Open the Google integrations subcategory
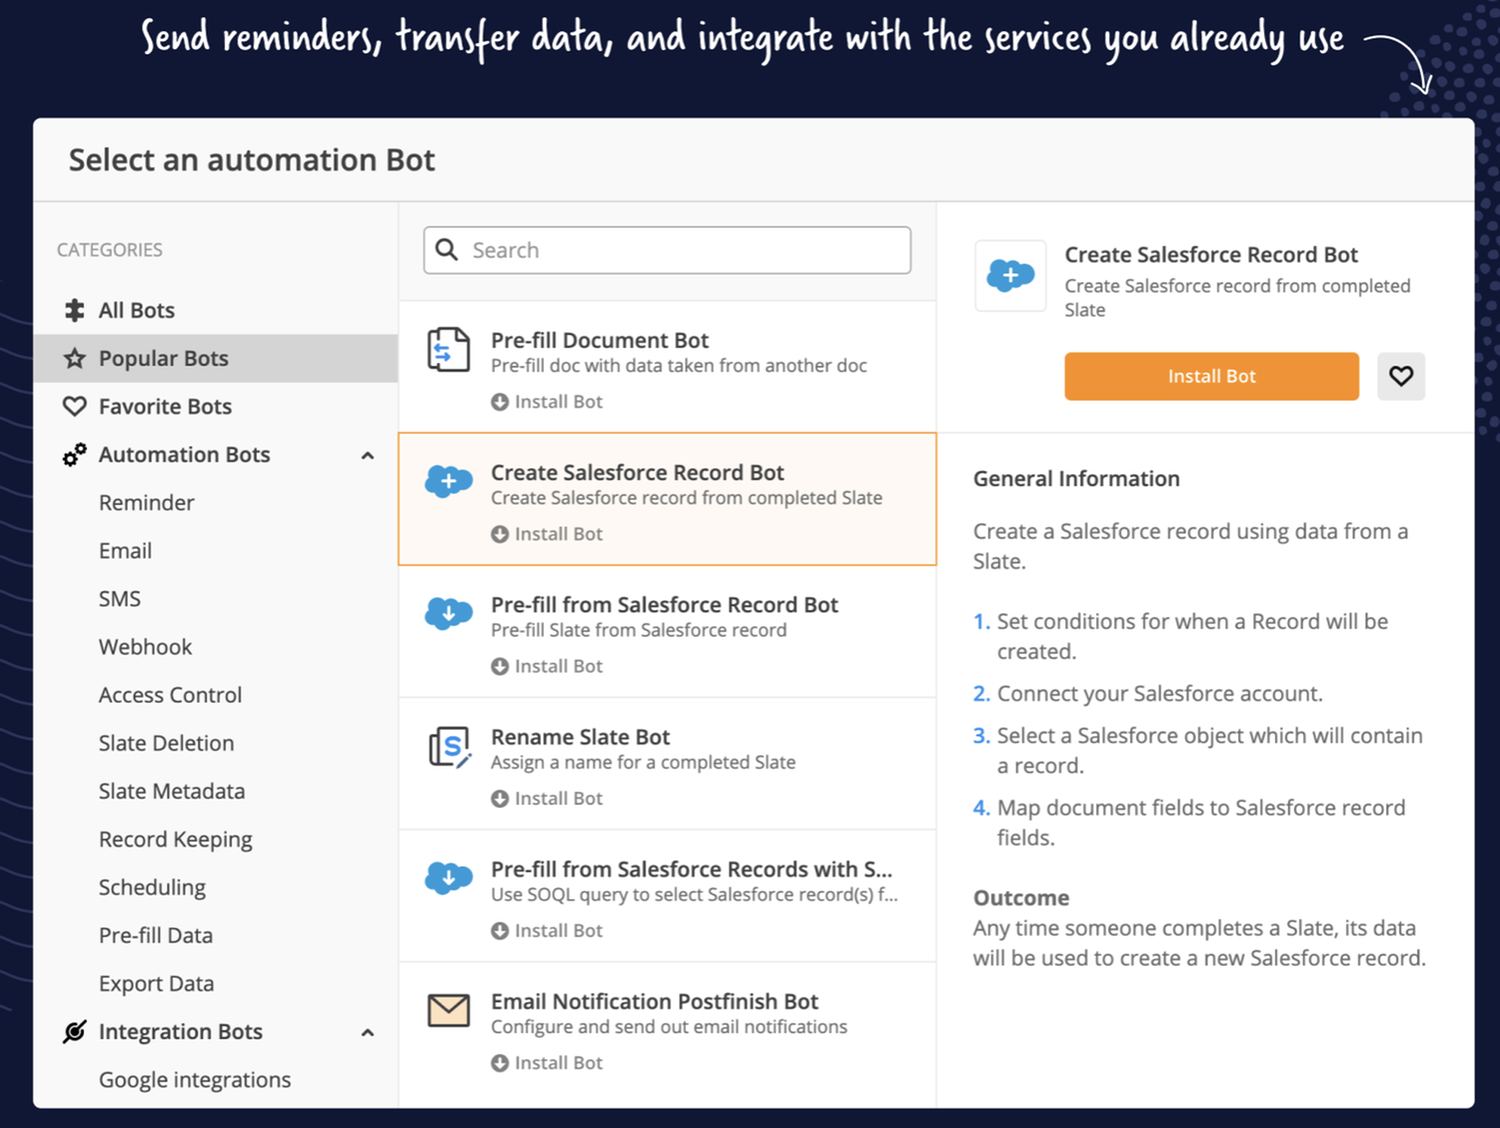Viewport: 1500px width, 1128px height. point(194,1080)
